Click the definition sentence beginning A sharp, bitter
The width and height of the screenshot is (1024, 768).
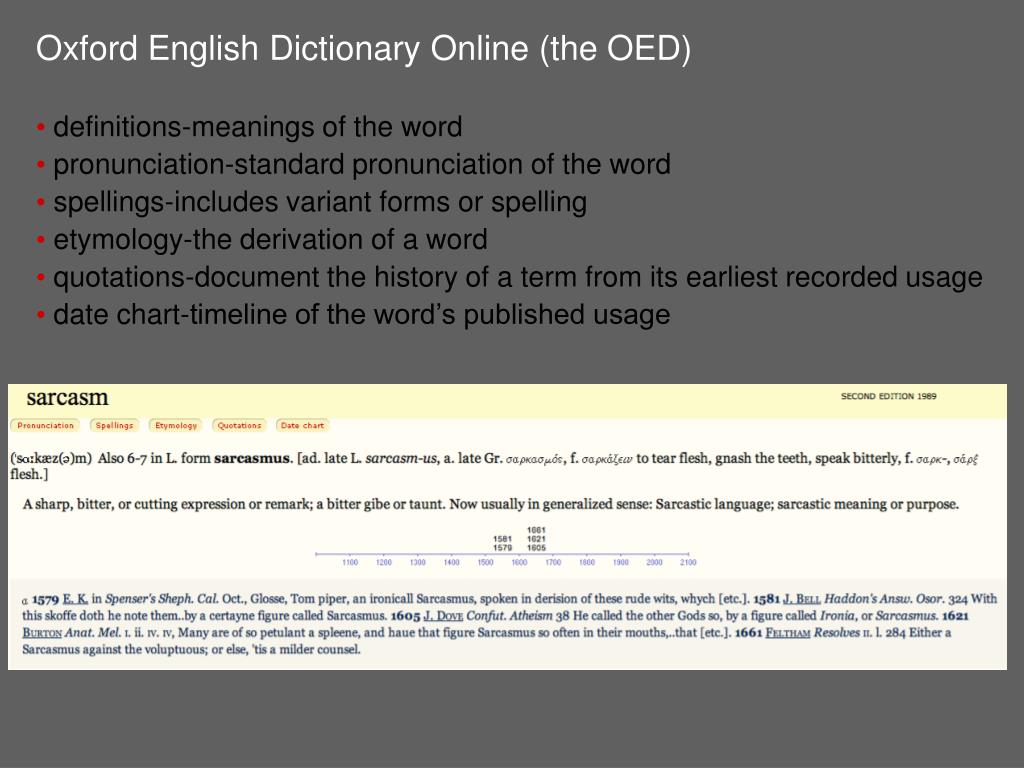(490, 505)
